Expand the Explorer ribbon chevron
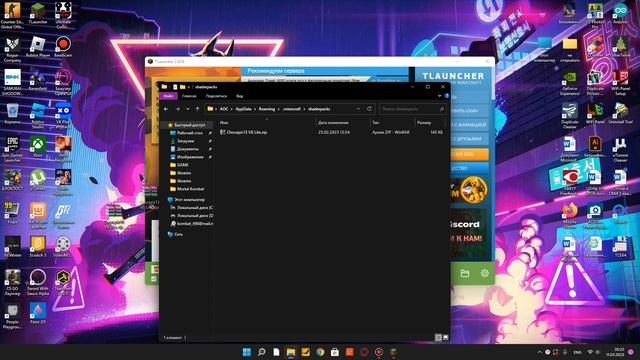640x360 pixels. pyautogui.click(x=439, y=96)
